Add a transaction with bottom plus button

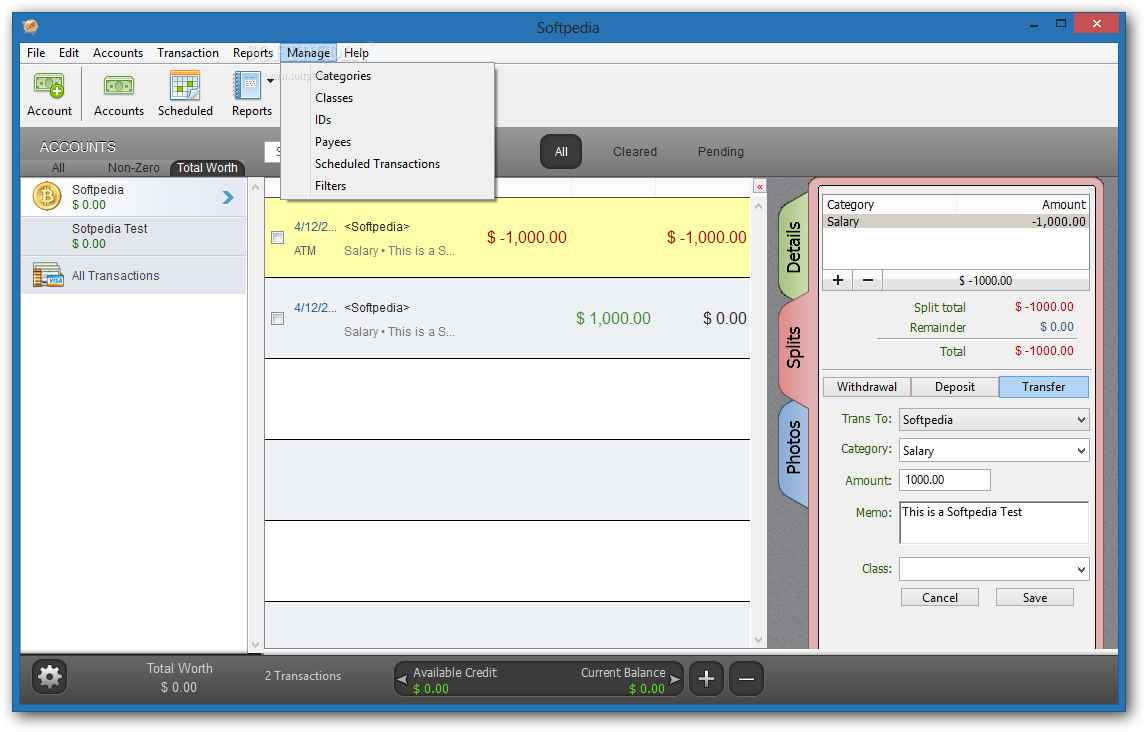[706, 679]
